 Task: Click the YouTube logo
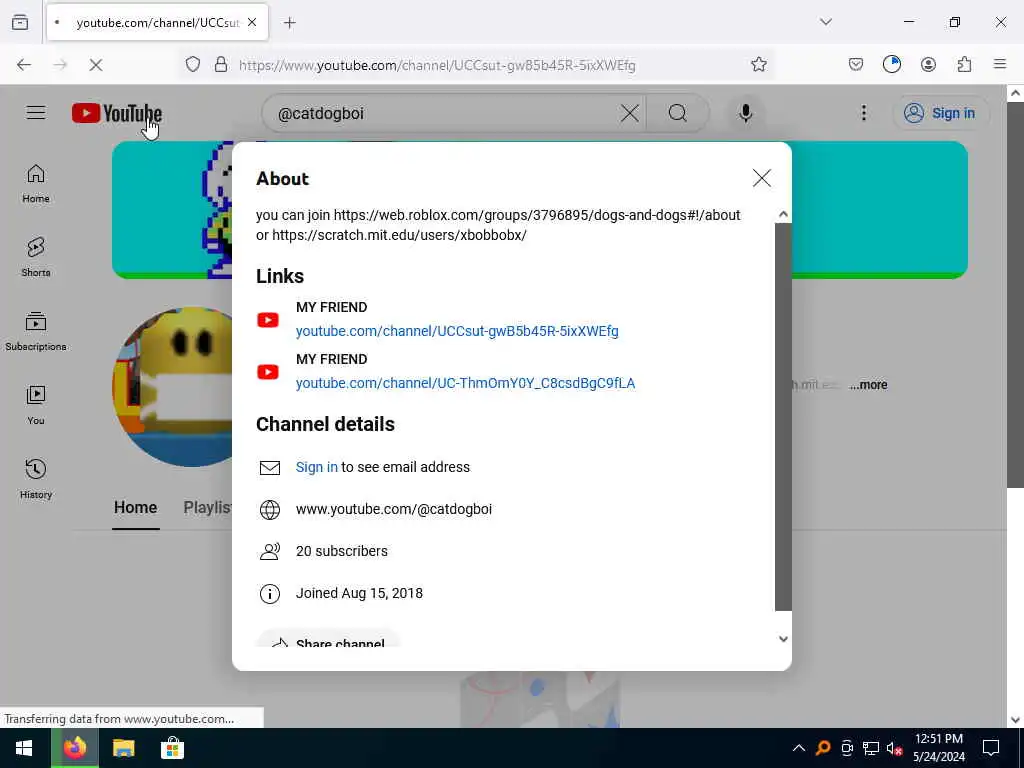tap(117, 113)
